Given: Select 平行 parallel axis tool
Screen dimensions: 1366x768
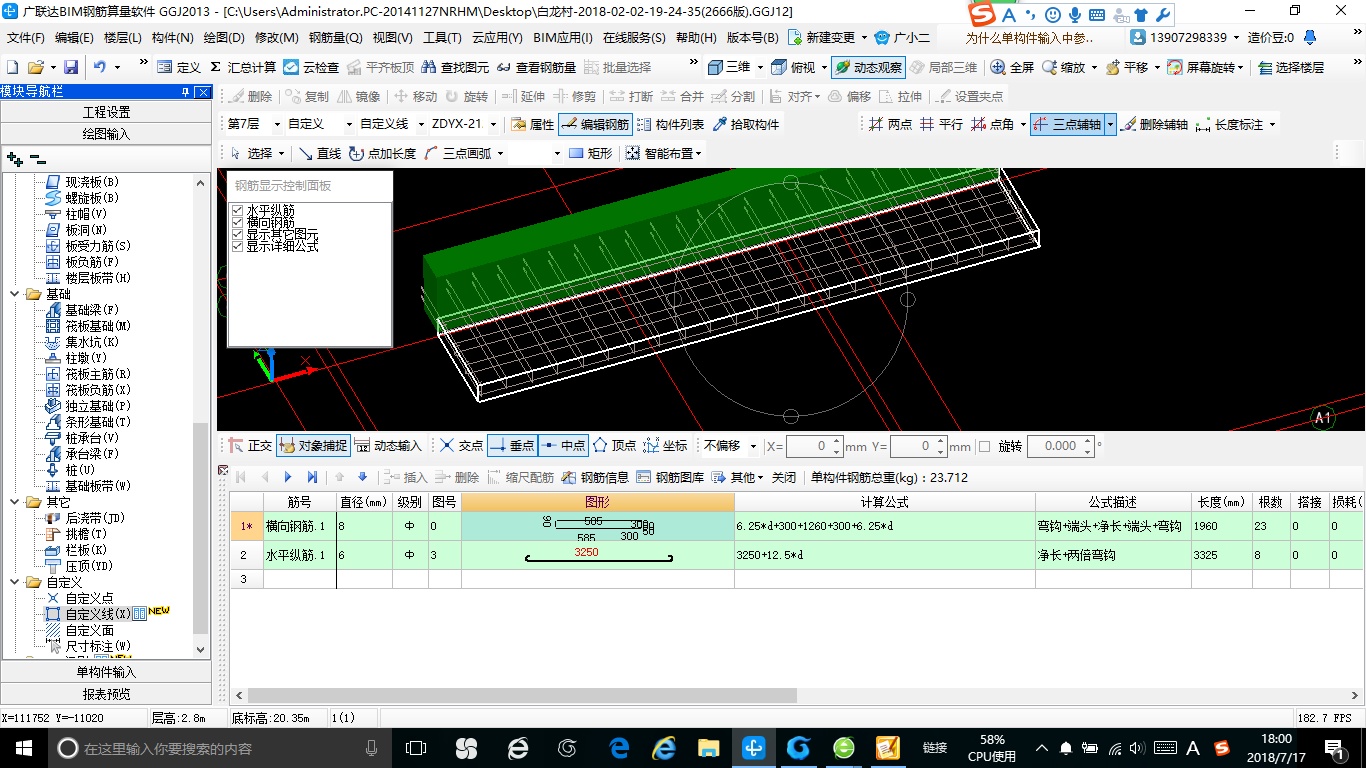Looking at the screenshot, I should coord(941,125).
